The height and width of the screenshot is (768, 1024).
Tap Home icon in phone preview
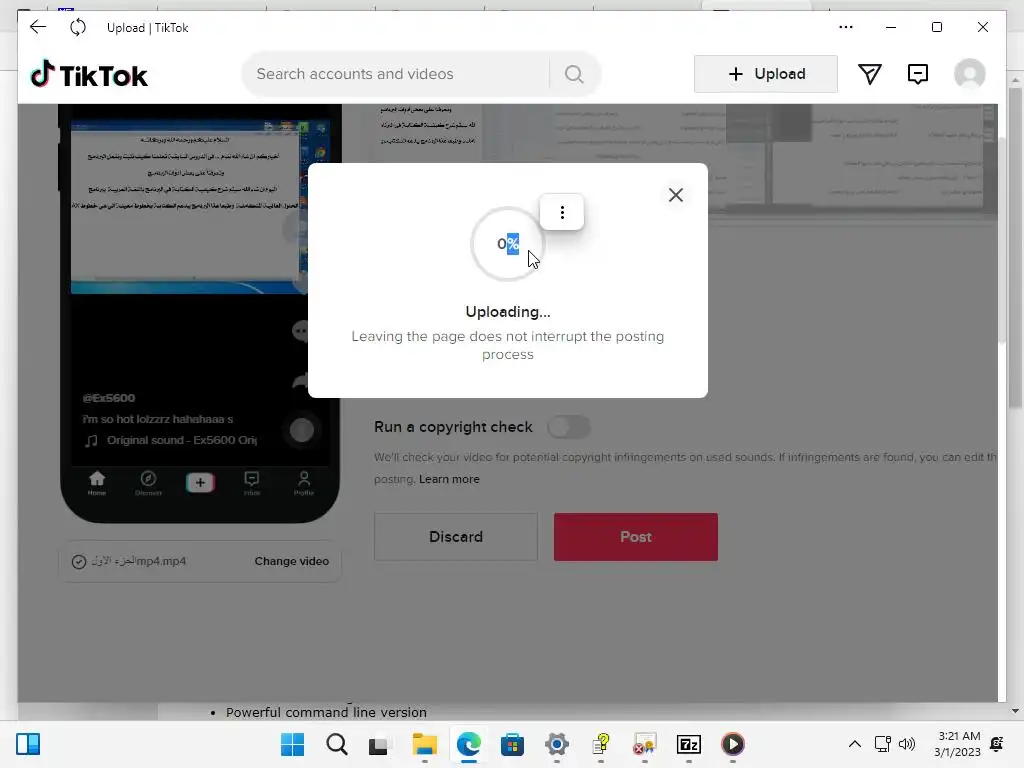[x=97, y=483]
